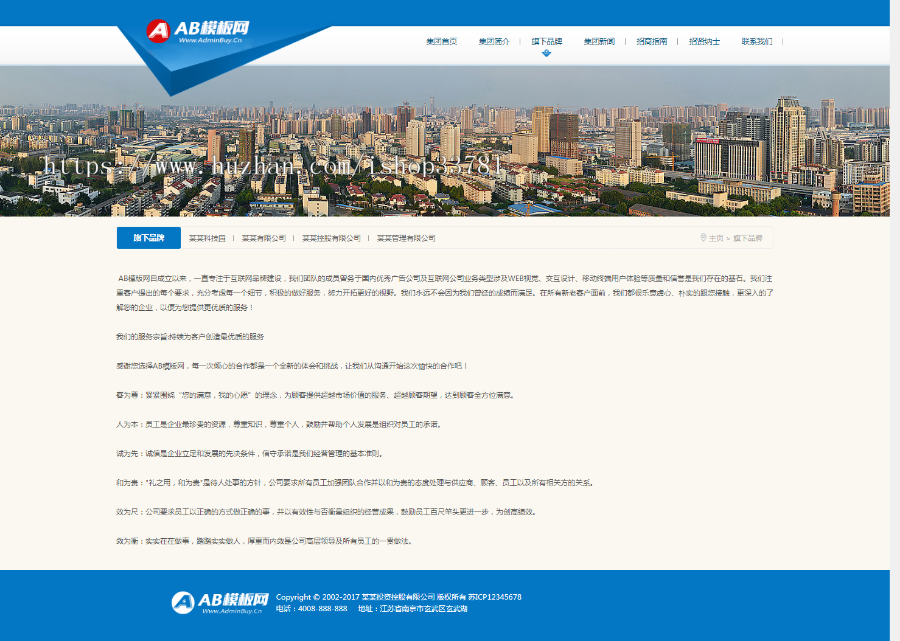Open the 招商指南 navigation menu item
Viewport: 900px width, 641px height.
[x=651, y=42]
